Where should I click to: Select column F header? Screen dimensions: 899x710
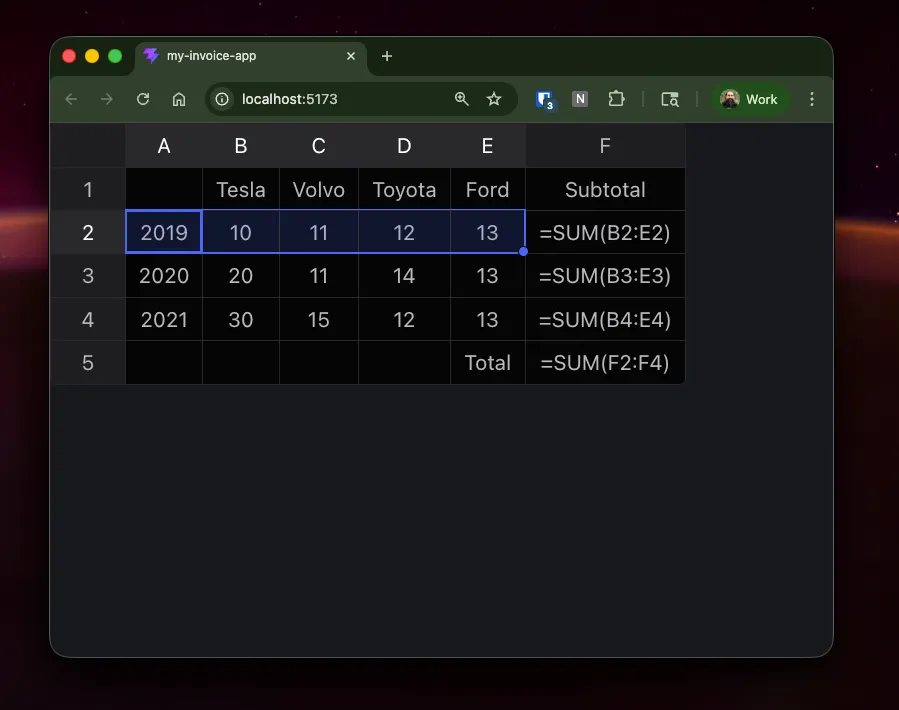point(605,146)
